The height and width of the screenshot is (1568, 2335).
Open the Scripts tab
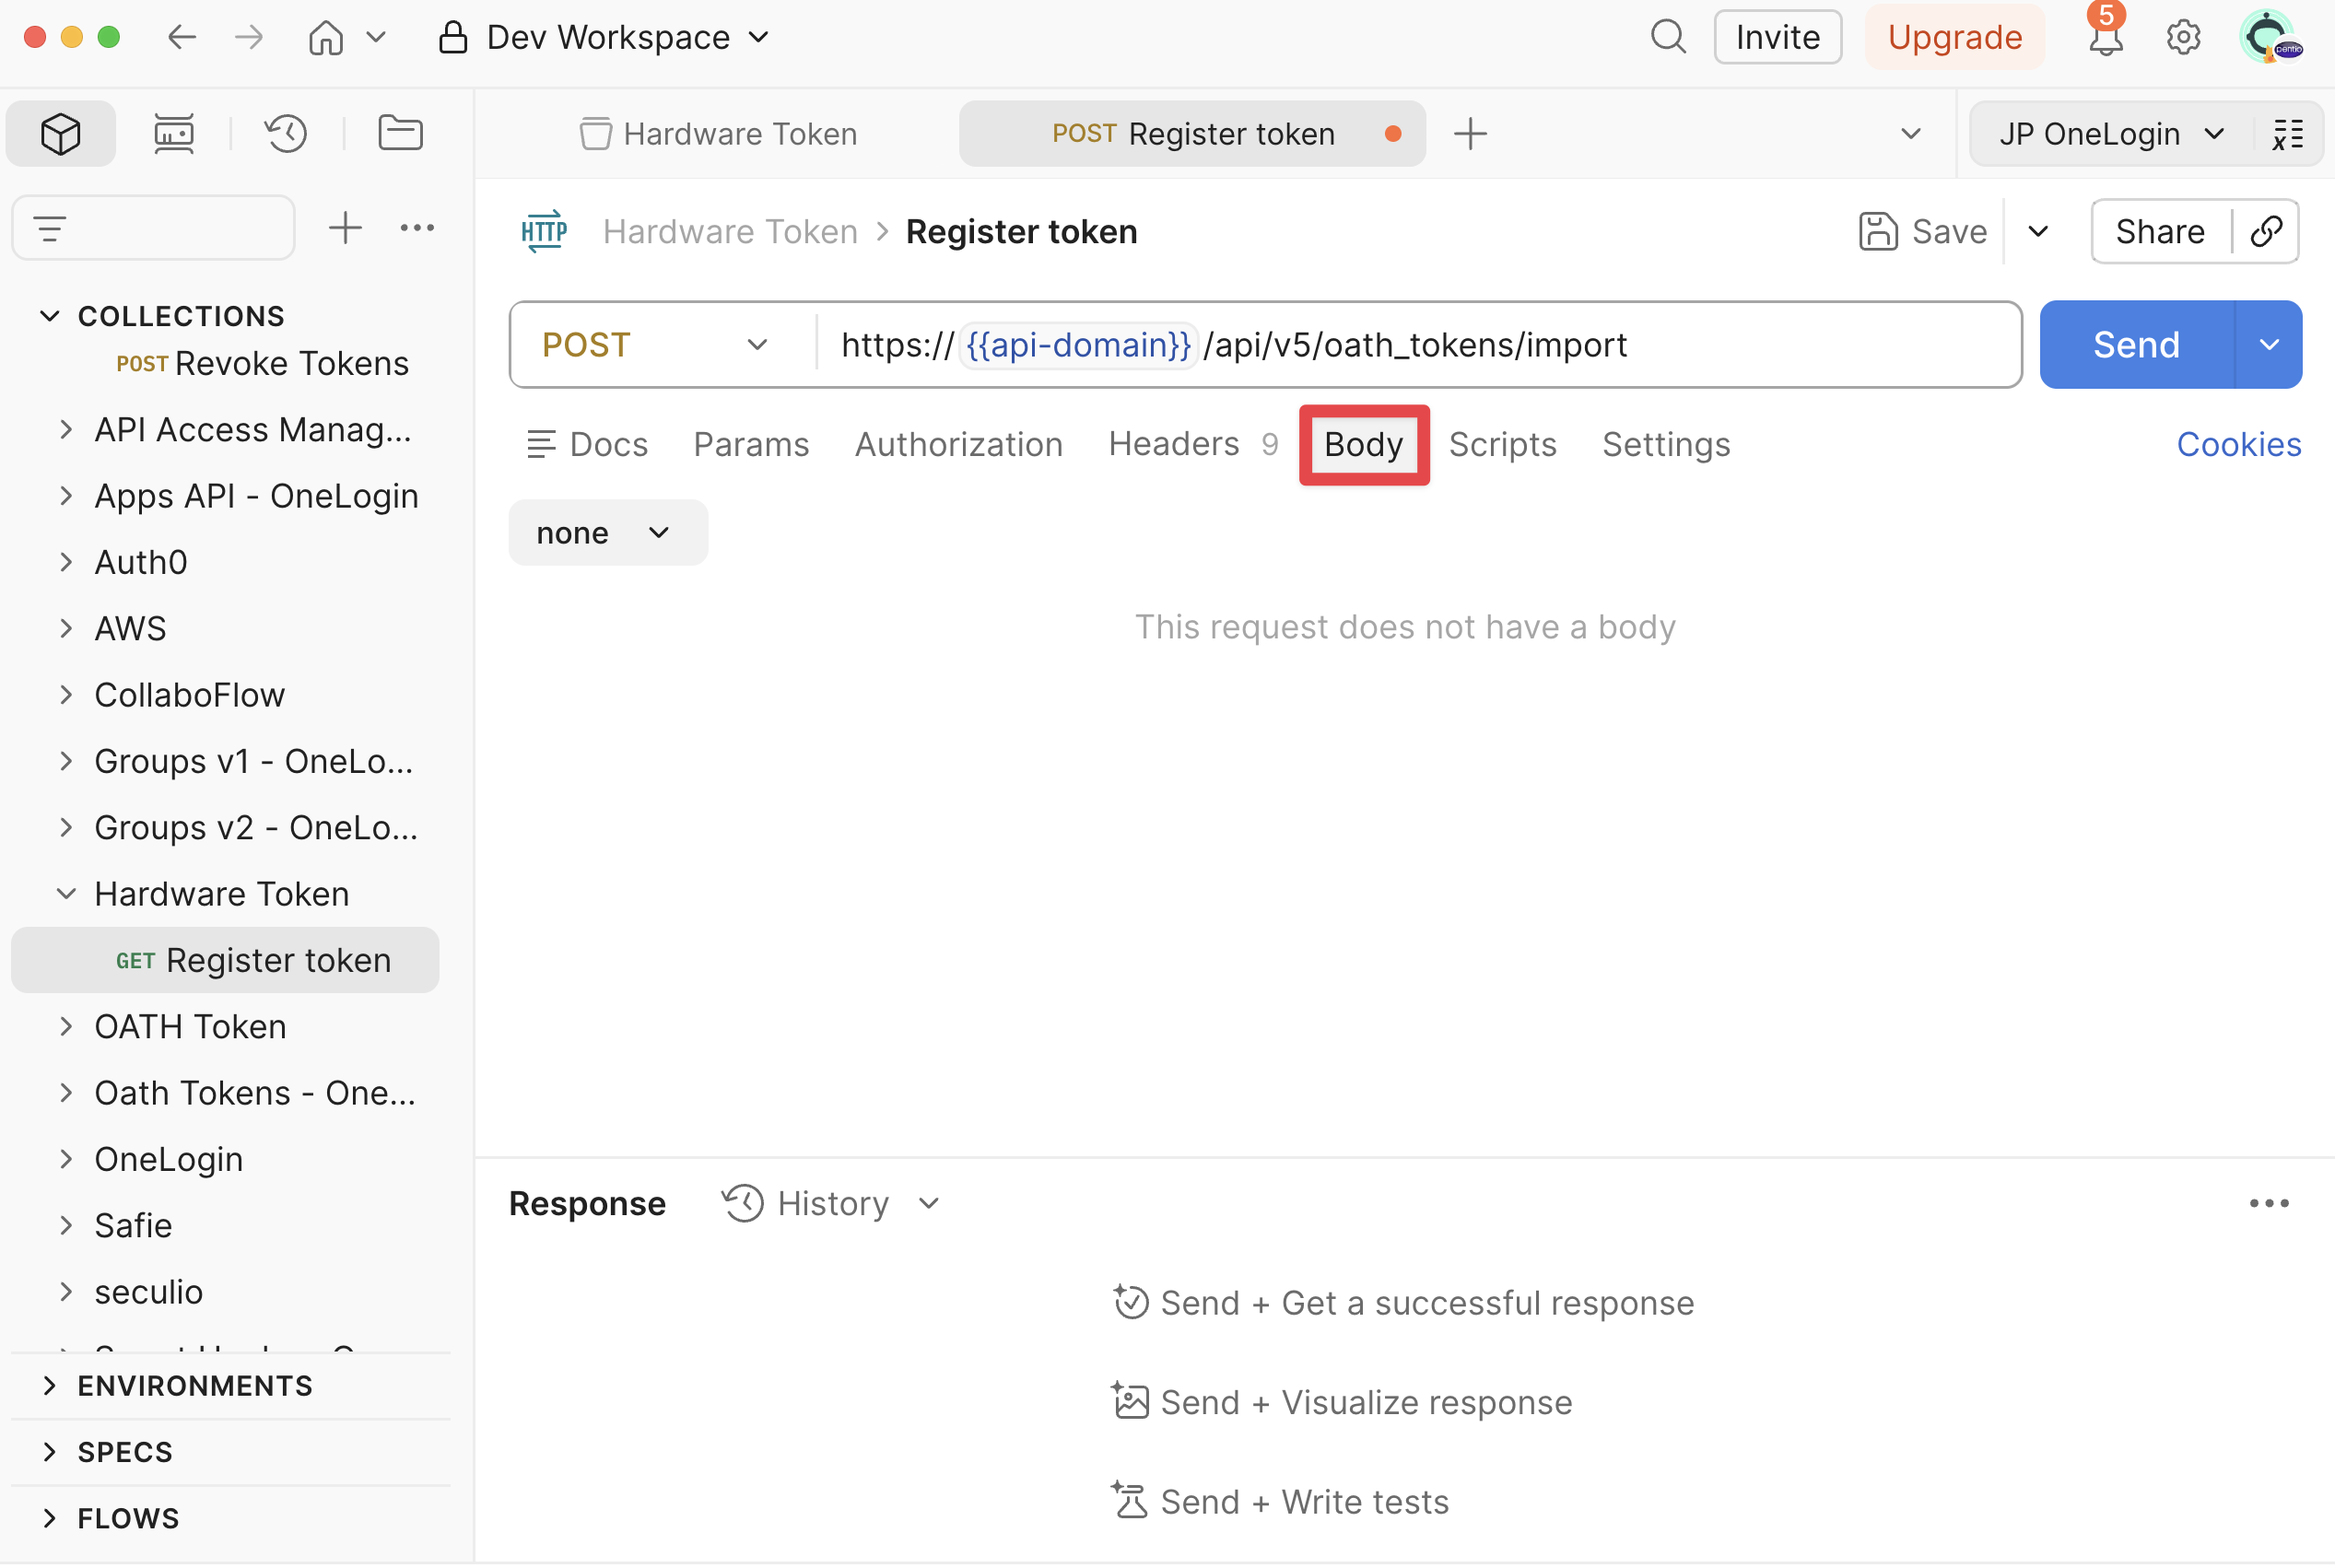1502,445
